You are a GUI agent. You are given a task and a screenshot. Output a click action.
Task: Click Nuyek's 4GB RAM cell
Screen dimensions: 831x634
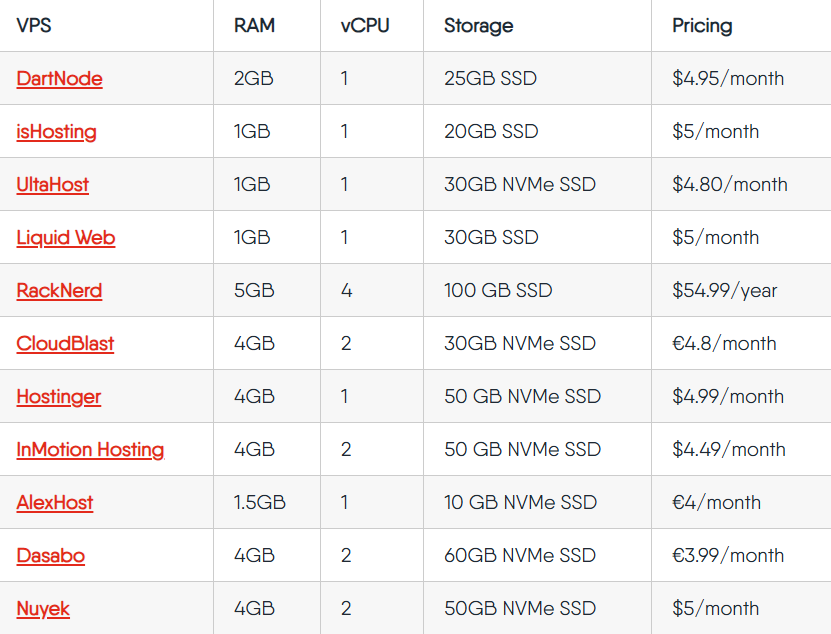tap(254, 609)
